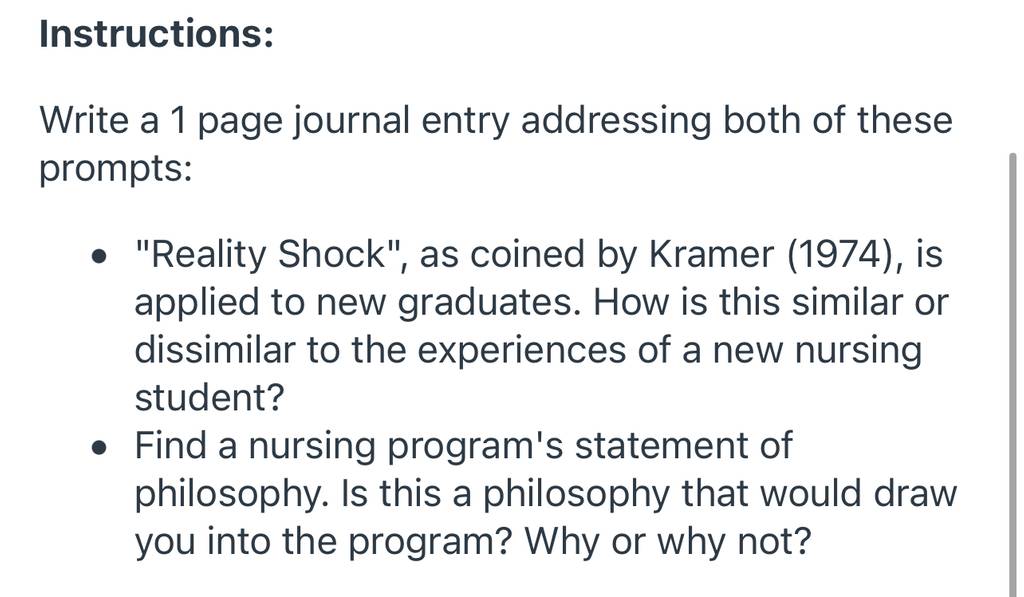Screen dimensions: 1024x597
Task: Place cursor on the word 'journal'
Action: pos(351,121)
